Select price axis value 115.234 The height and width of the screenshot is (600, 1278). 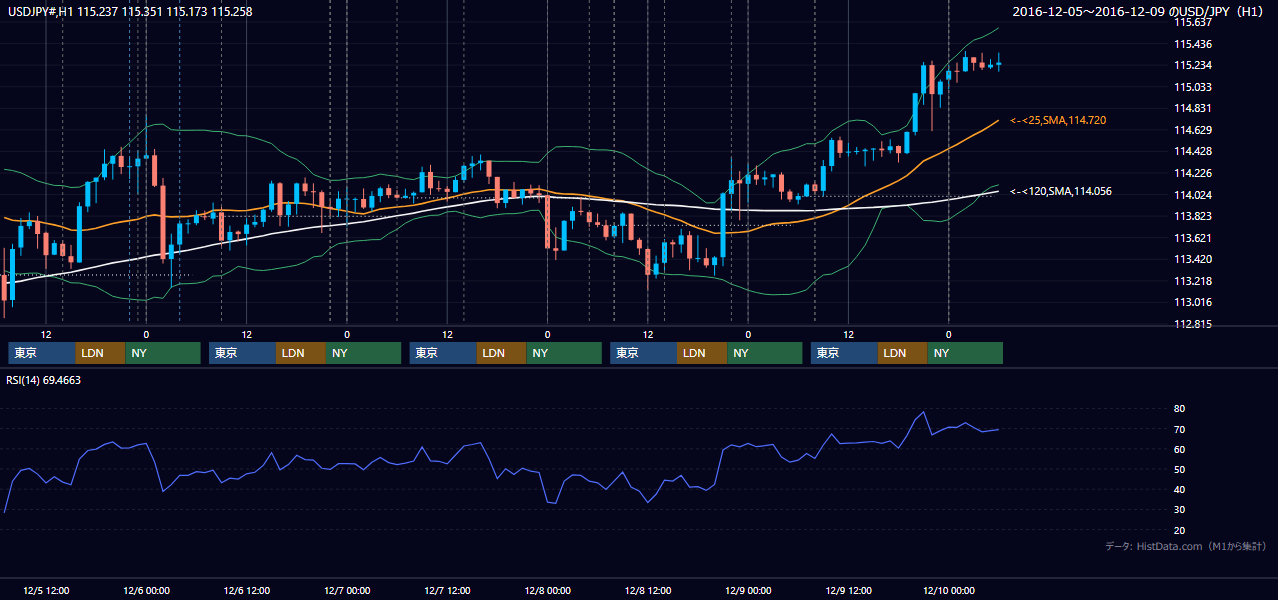tap(1193, 66)
